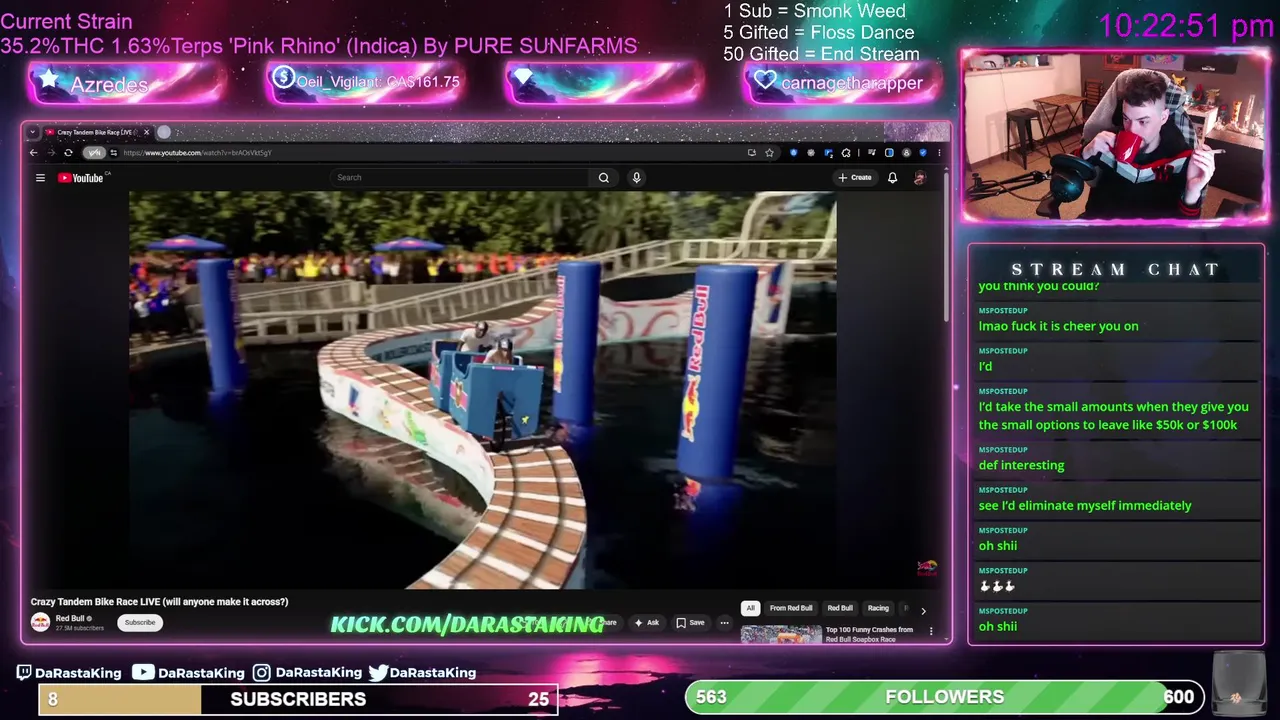Go back with the browser back arrow

point(33,153)
